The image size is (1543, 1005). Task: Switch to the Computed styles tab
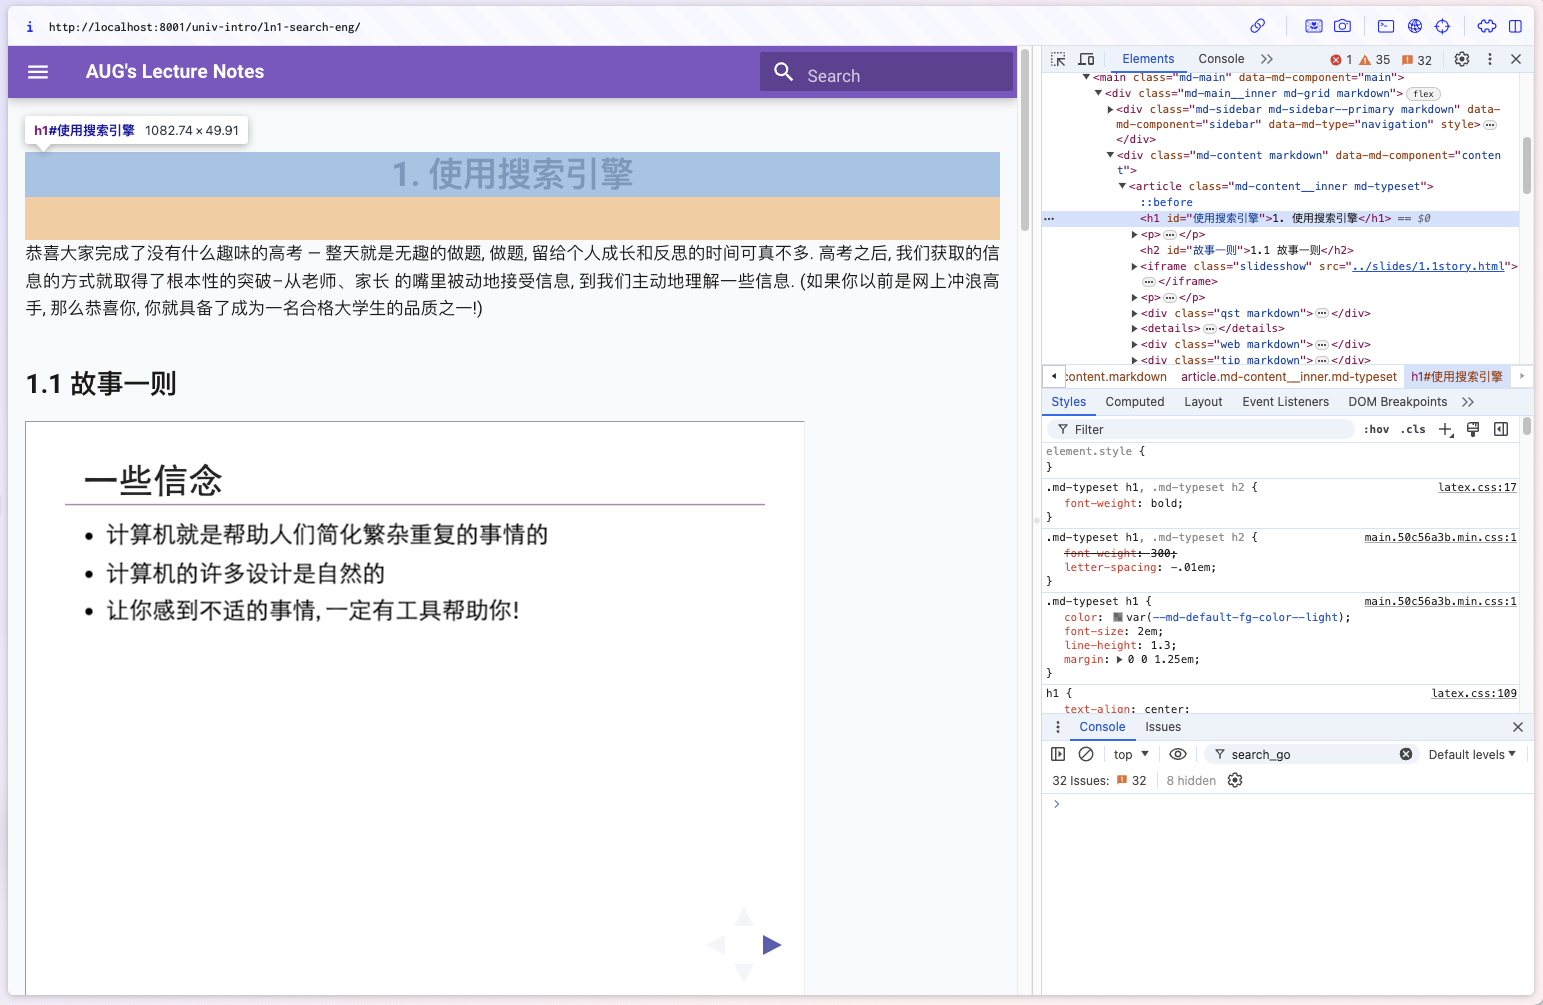pyautogui.click(x=1134, y=402)
